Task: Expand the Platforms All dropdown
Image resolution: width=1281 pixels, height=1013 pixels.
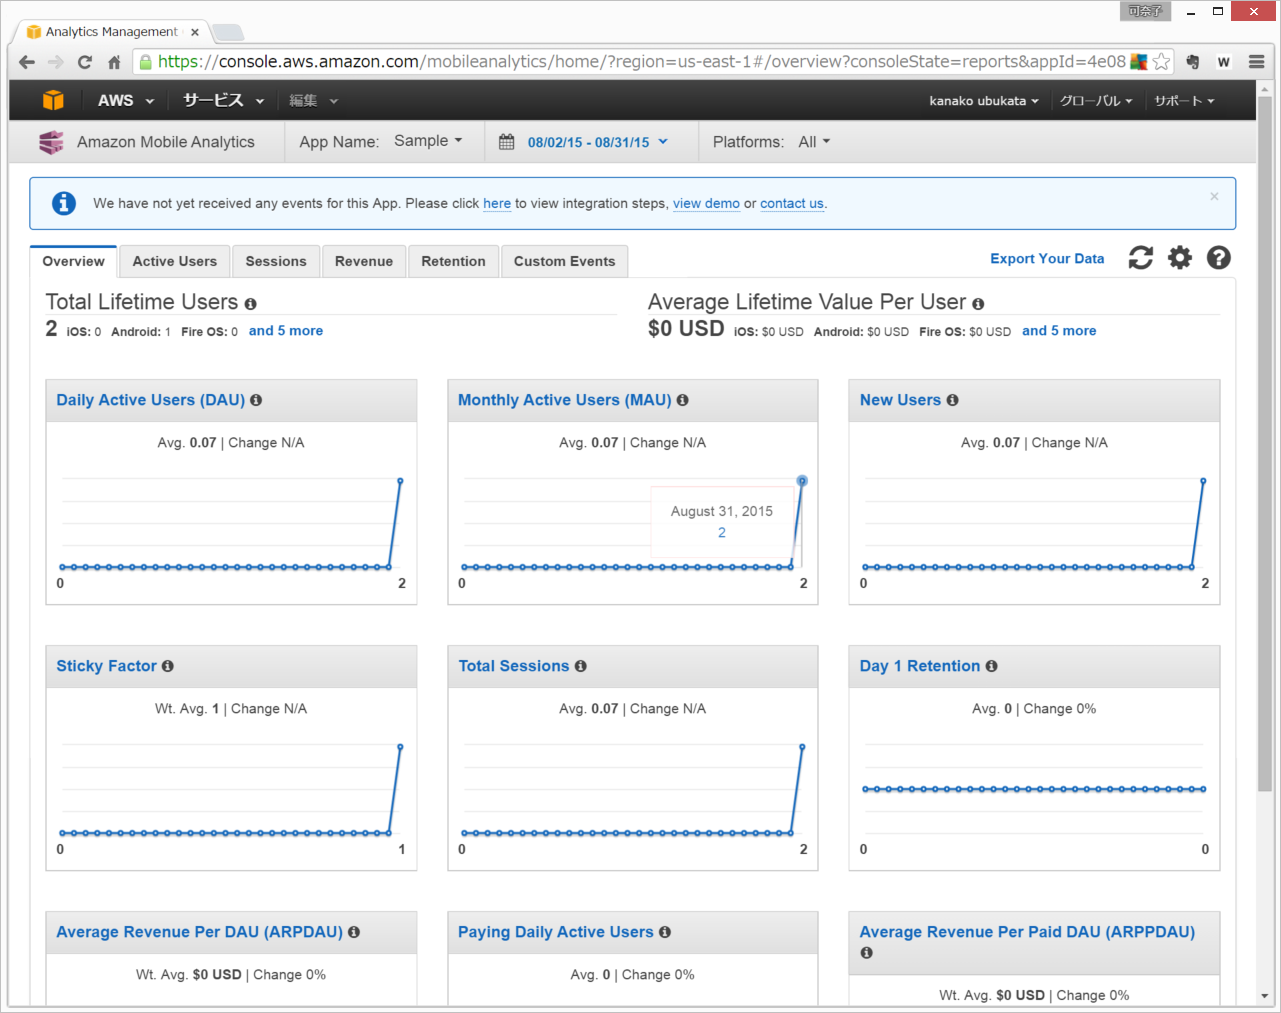Action: (x=814, y=142)
